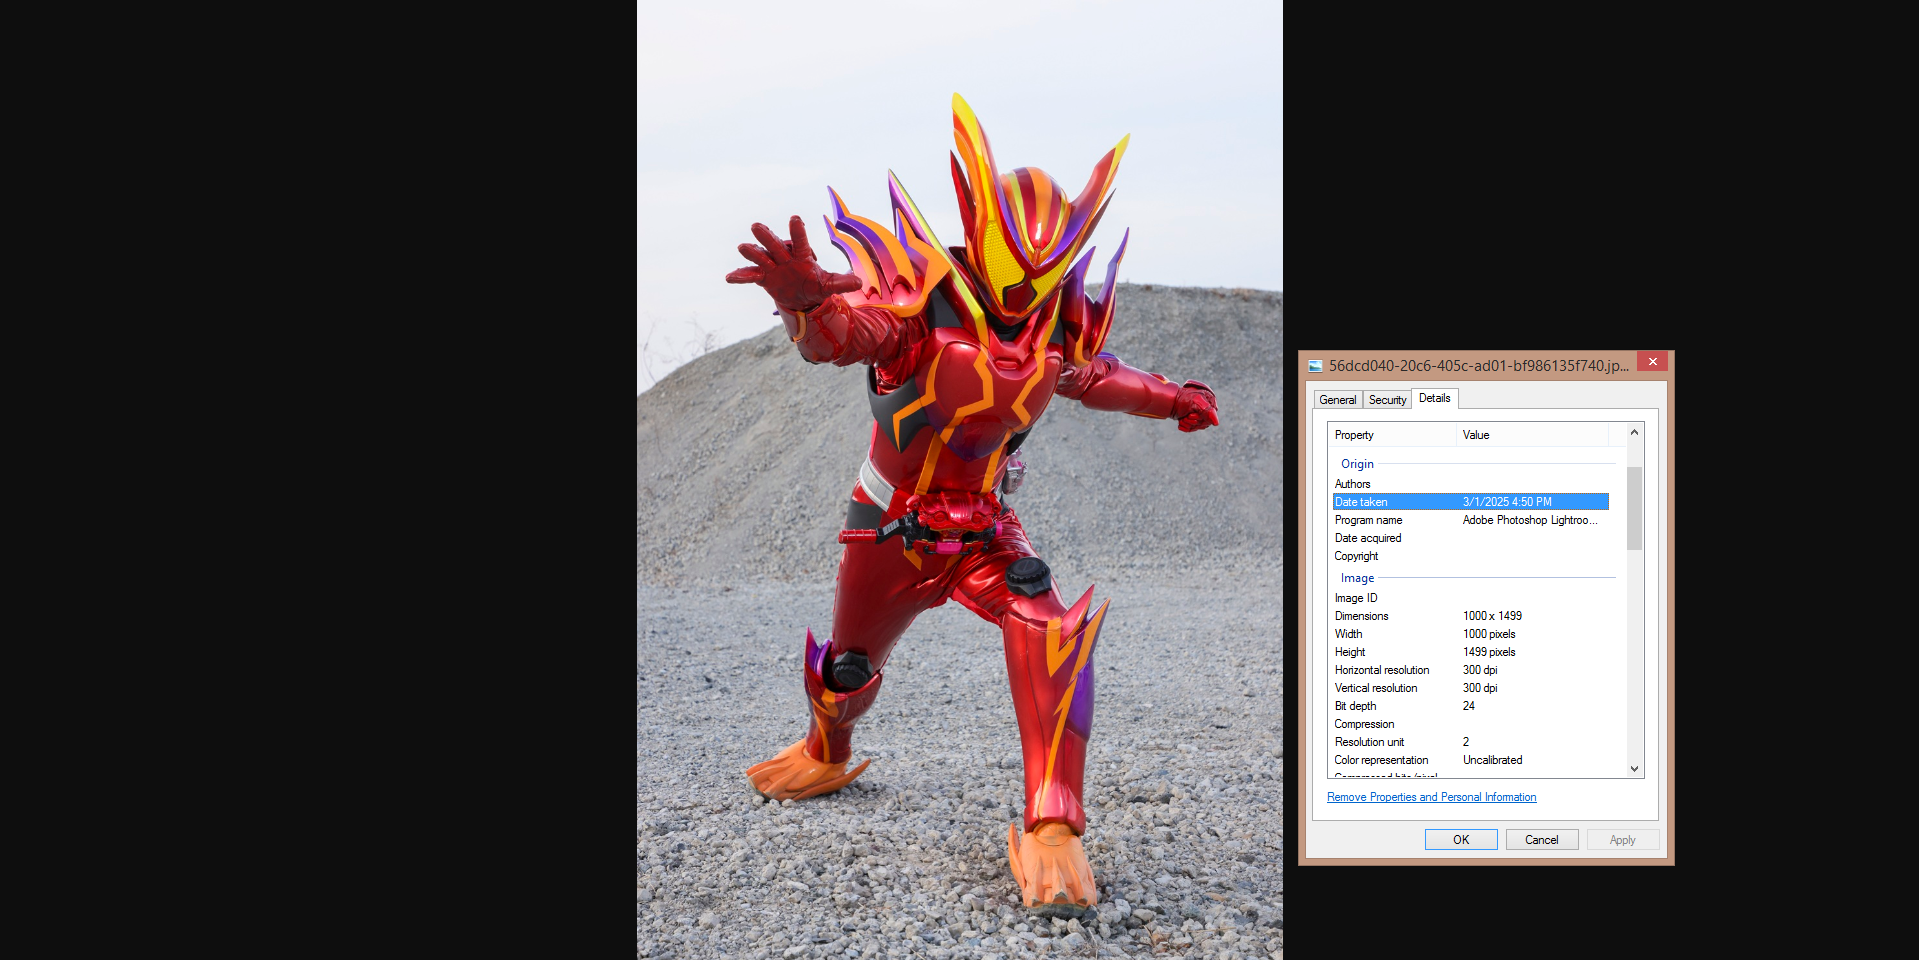The width and height of the screenshot is (1919, 960).
Task: Select the Date acquired row
Action: tap(1471, 538)
